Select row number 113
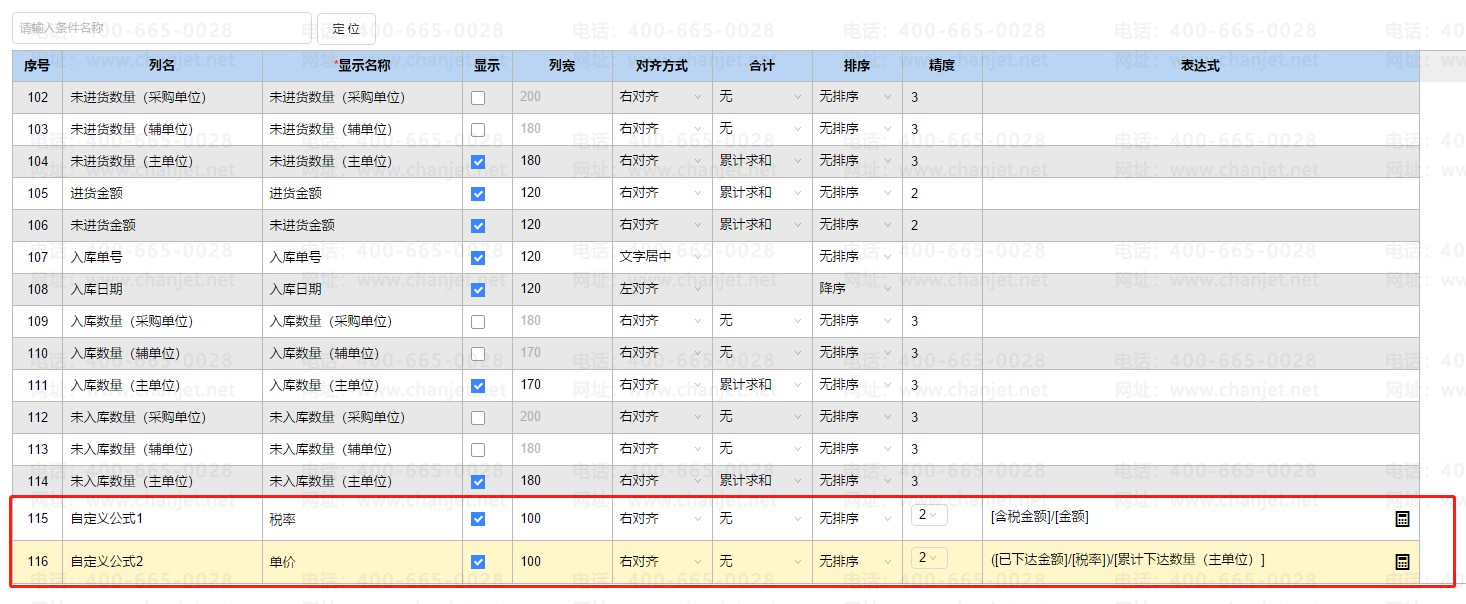The image size is (1466, 604). coord(37,449)
